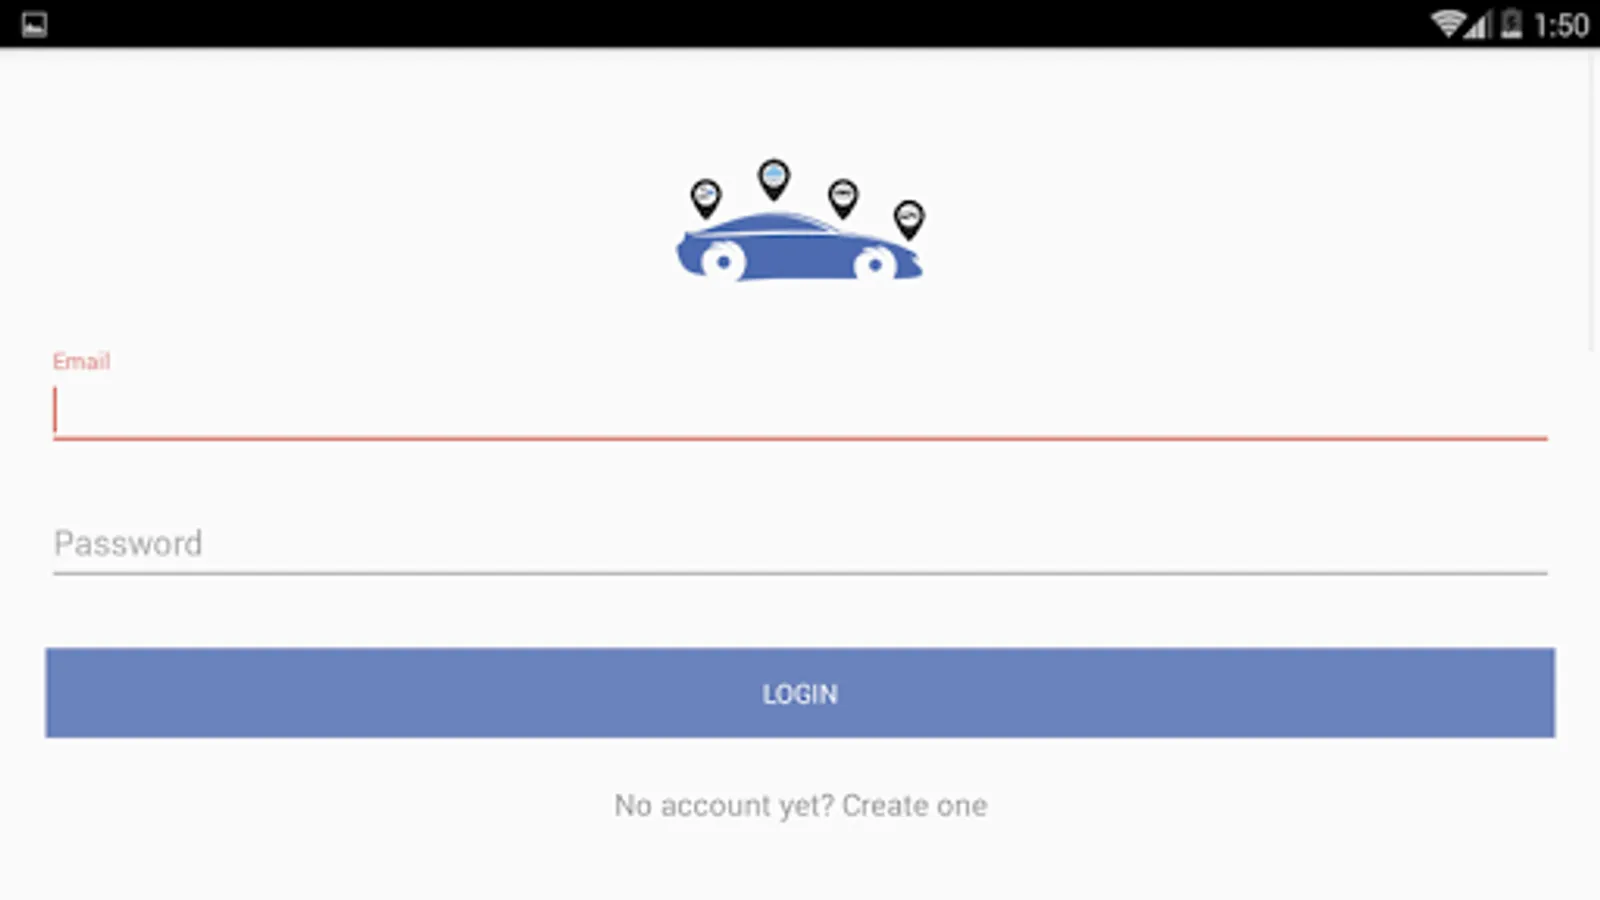Tap the battery status icon
This screenshot has width=1600, height=900.
coord(1511,24)
